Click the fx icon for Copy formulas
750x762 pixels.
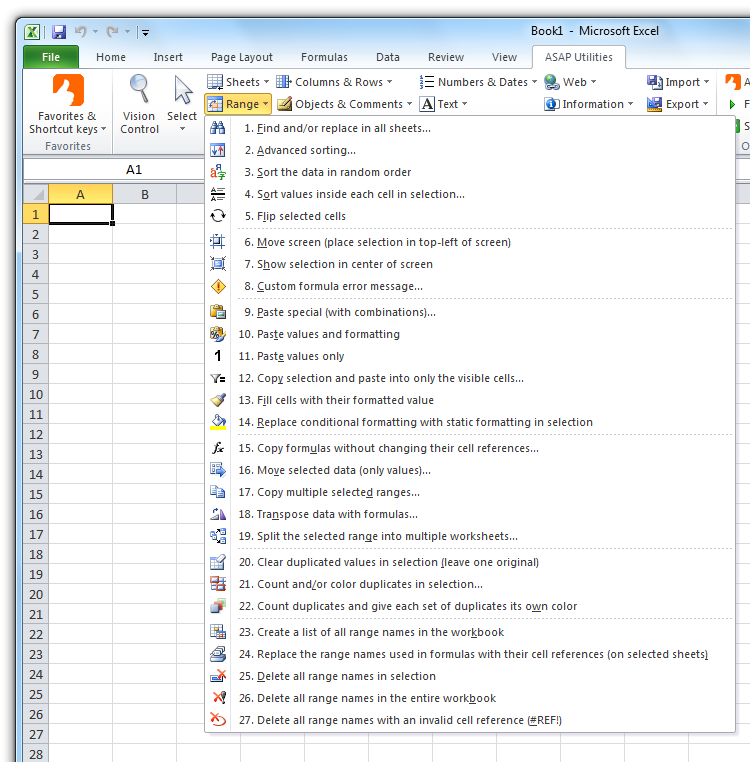tap(218, 448)
